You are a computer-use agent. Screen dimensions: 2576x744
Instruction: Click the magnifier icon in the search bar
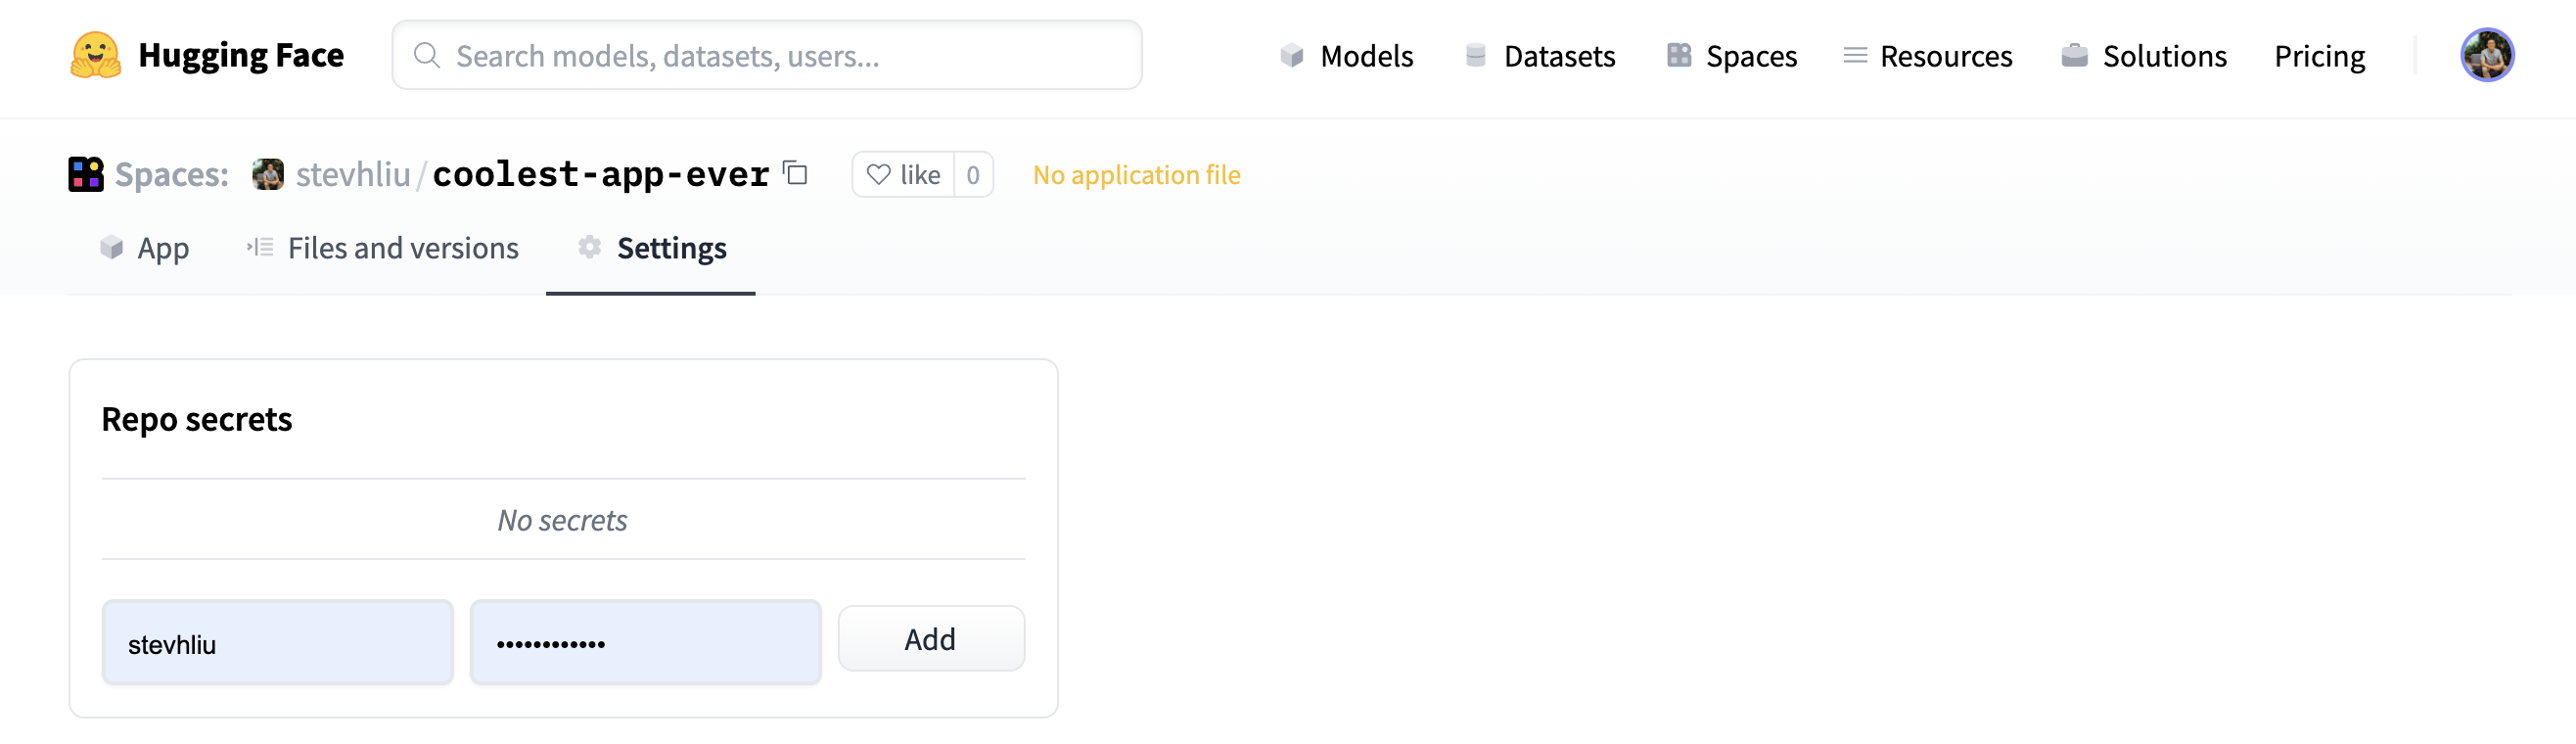point(427,55)
